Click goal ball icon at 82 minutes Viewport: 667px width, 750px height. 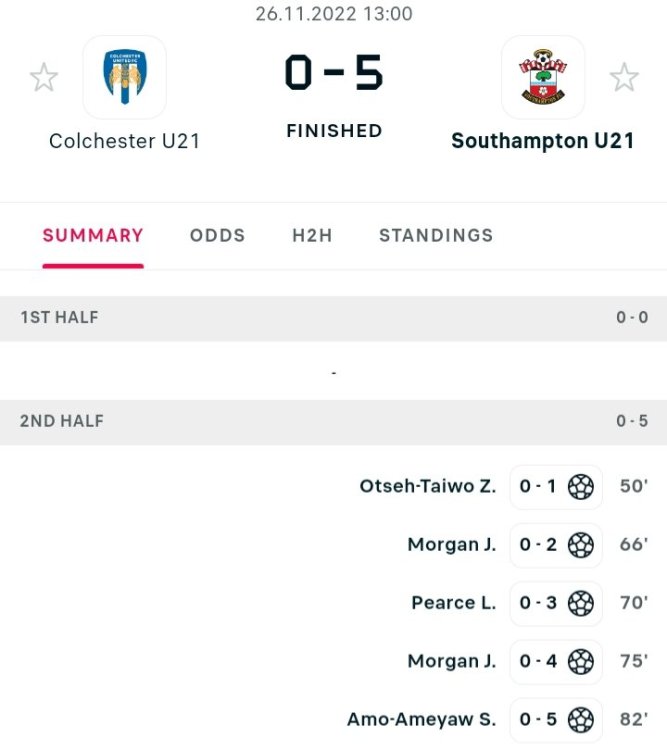pos(581,719)
